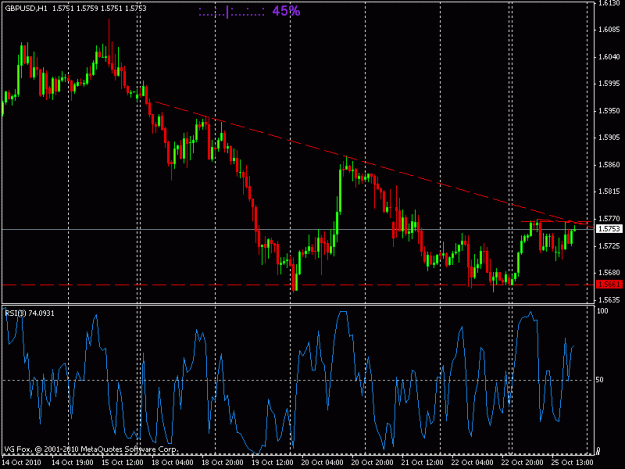Click the 14 Oct 2010 date label
This screenshot has width=625, height=469.
22,463
